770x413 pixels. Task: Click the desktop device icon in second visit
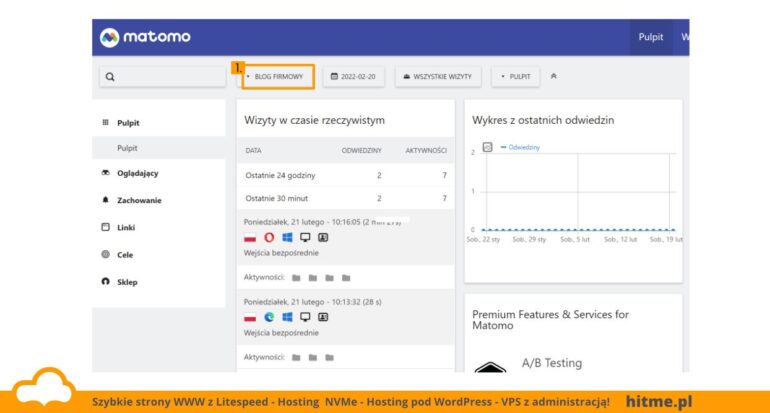tap(305, 317)
